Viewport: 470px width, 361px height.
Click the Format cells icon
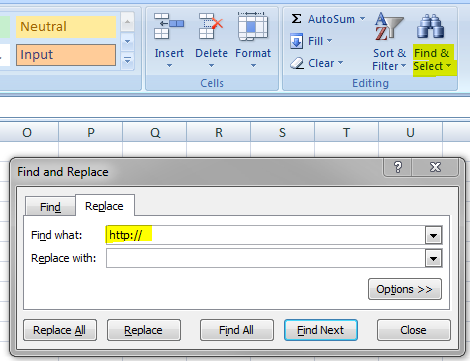coord(253,26)
